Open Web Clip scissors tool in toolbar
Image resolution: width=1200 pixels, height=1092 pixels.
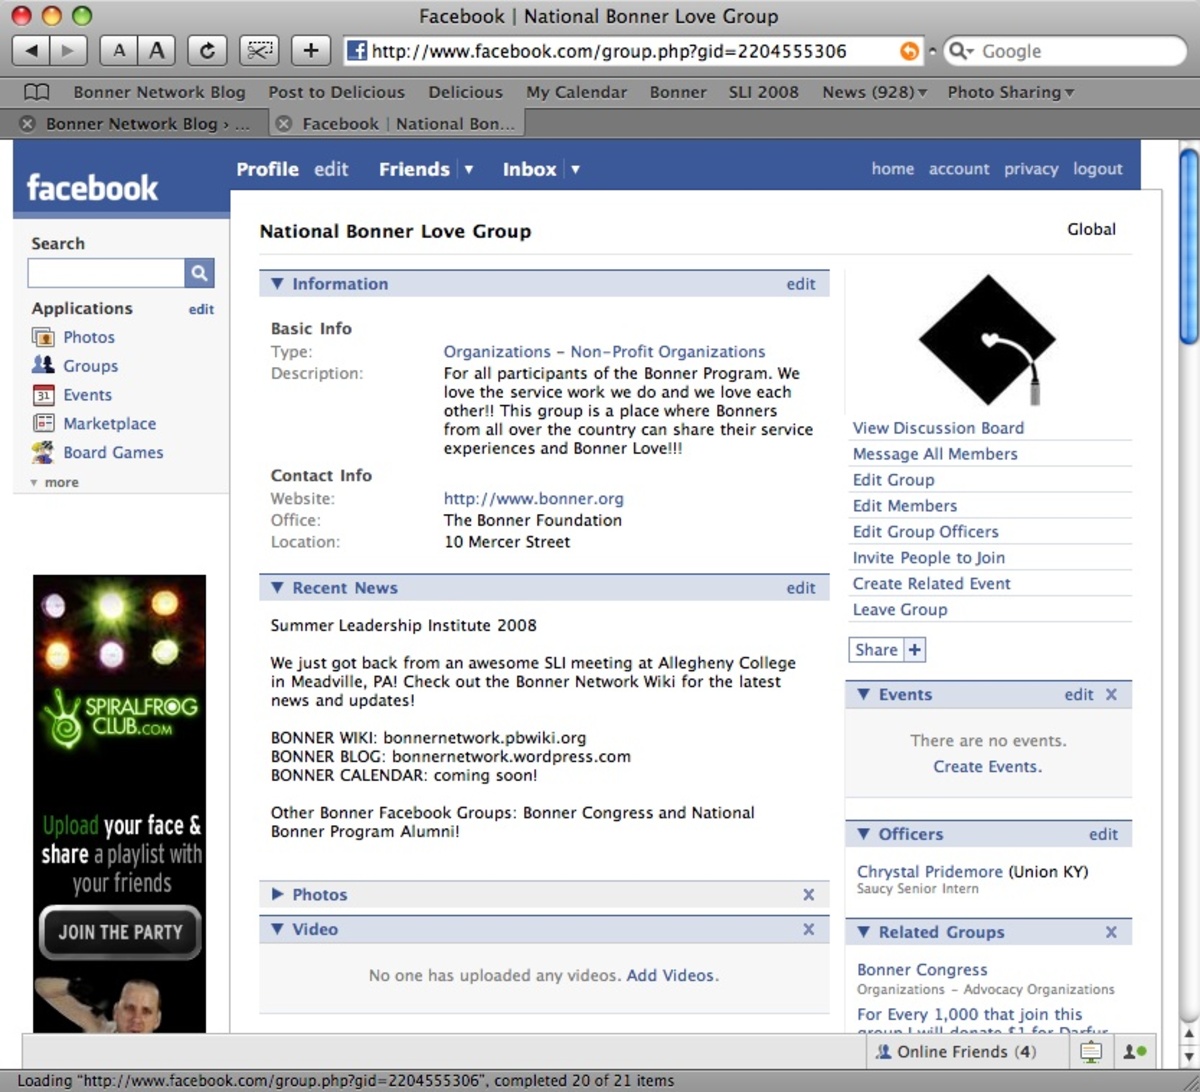pyautogui.click(x=259, y=50)
